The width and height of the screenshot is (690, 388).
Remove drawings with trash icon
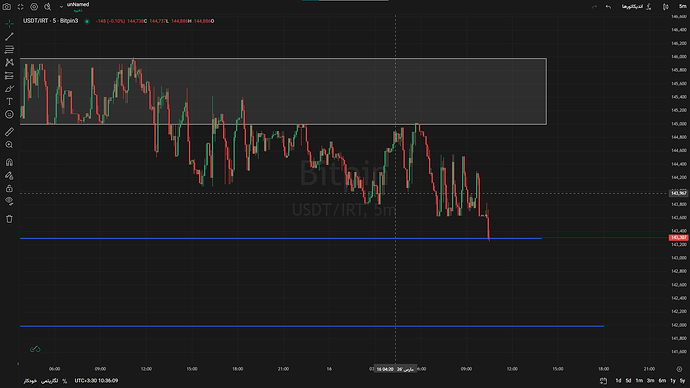coord(9,219)
